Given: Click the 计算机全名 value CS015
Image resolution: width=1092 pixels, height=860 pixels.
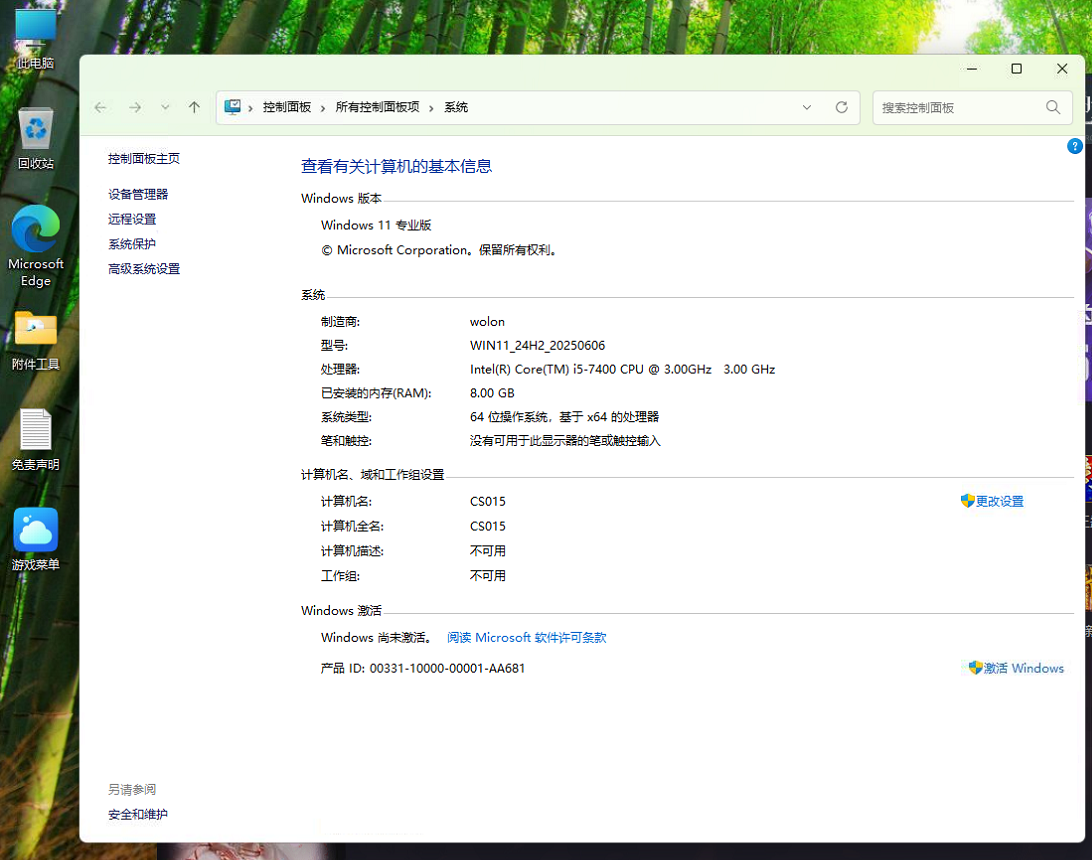Looking at the screenshot, I should pyautogui.click(x=488, y=526).
